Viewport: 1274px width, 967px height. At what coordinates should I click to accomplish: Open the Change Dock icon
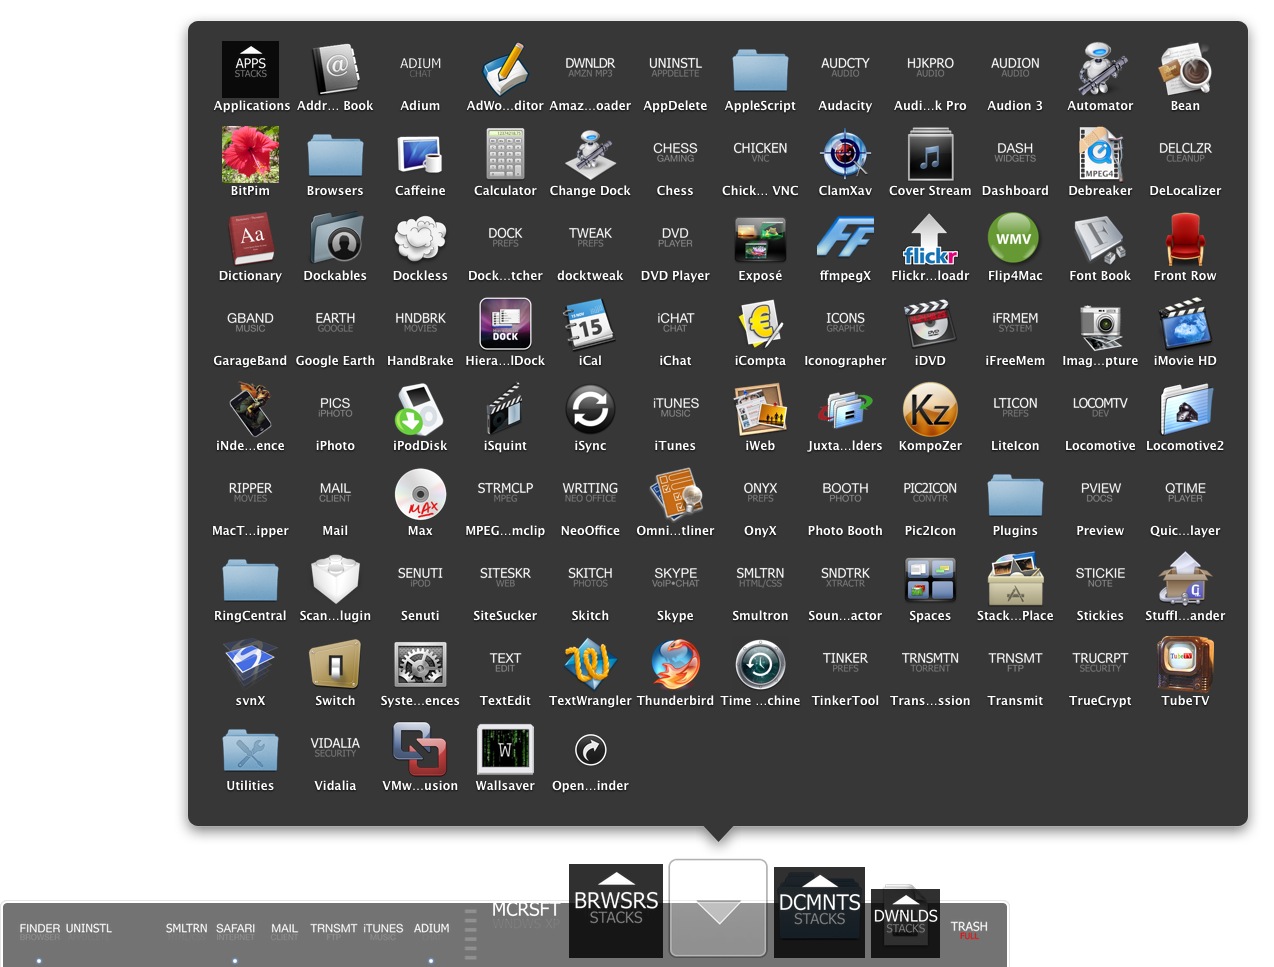590,154
